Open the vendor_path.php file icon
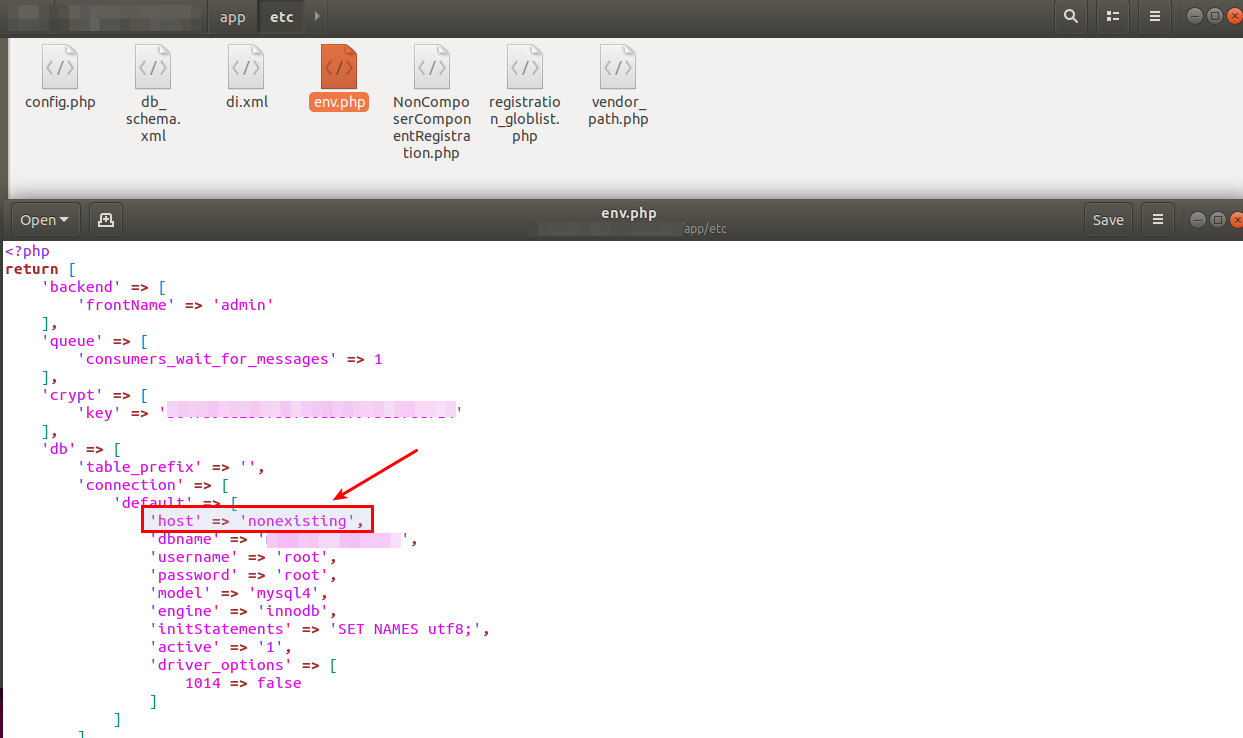The width and height of the screenshot is (1243, 738). coord(617,77)
